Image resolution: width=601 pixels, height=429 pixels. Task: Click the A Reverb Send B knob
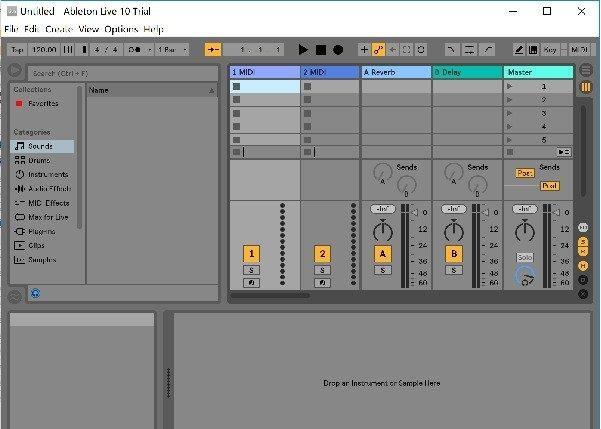[x=406, y=185]
